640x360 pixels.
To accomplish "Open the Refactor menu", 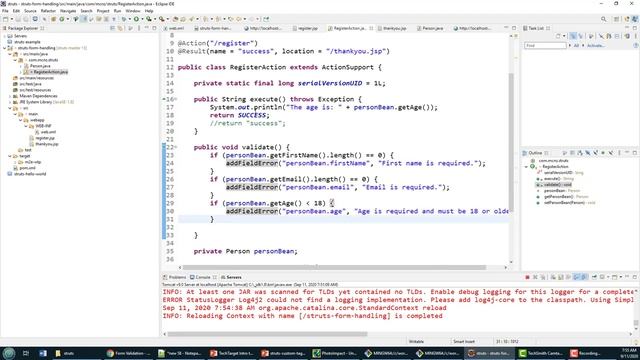I will (48, 11).
